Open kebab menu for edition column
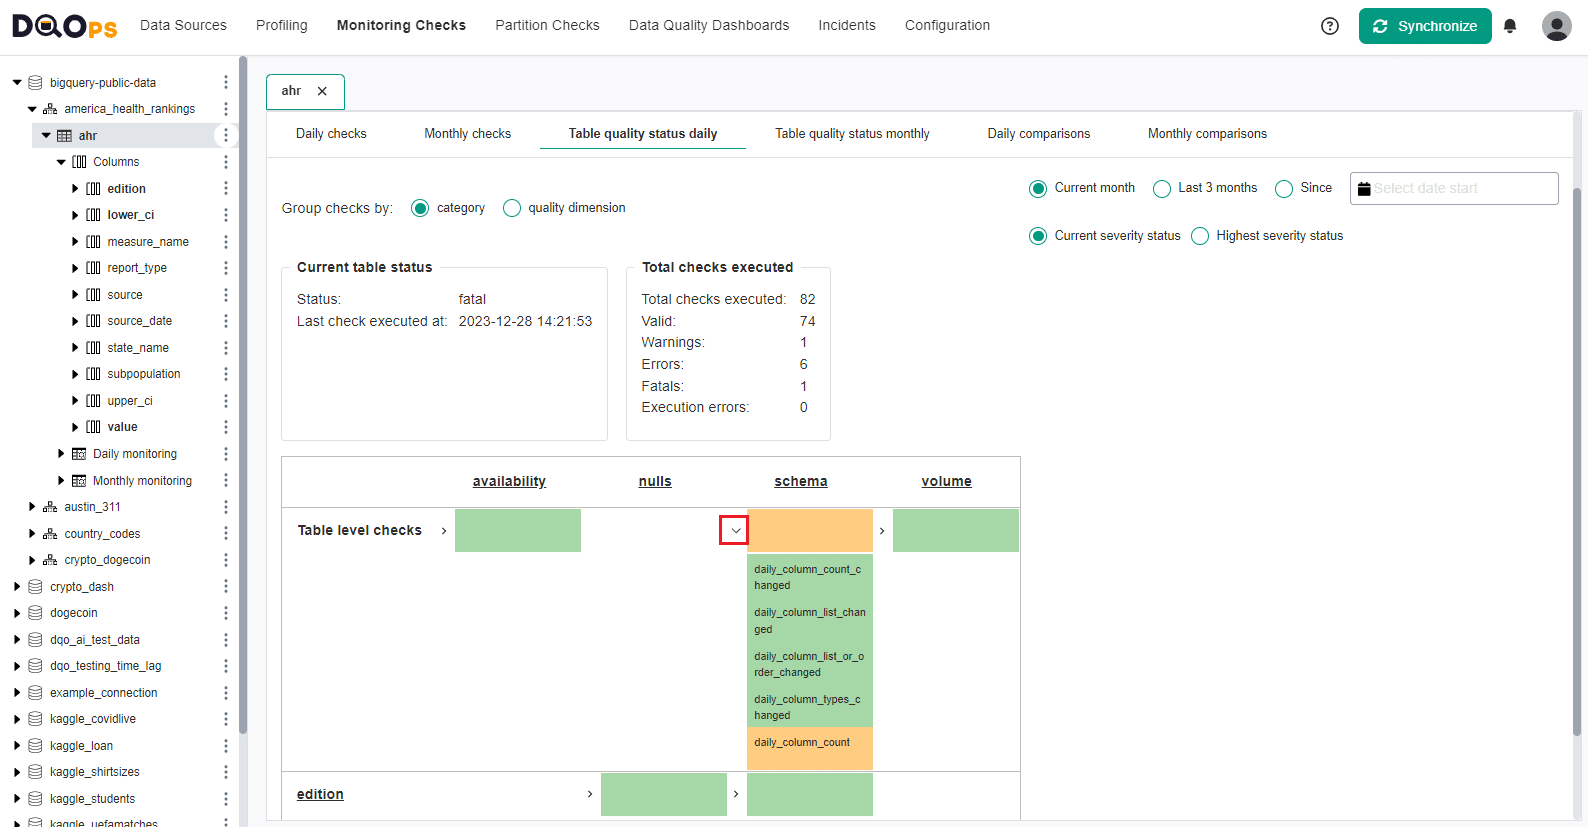The image size is (1588, 827). [226, 188]
